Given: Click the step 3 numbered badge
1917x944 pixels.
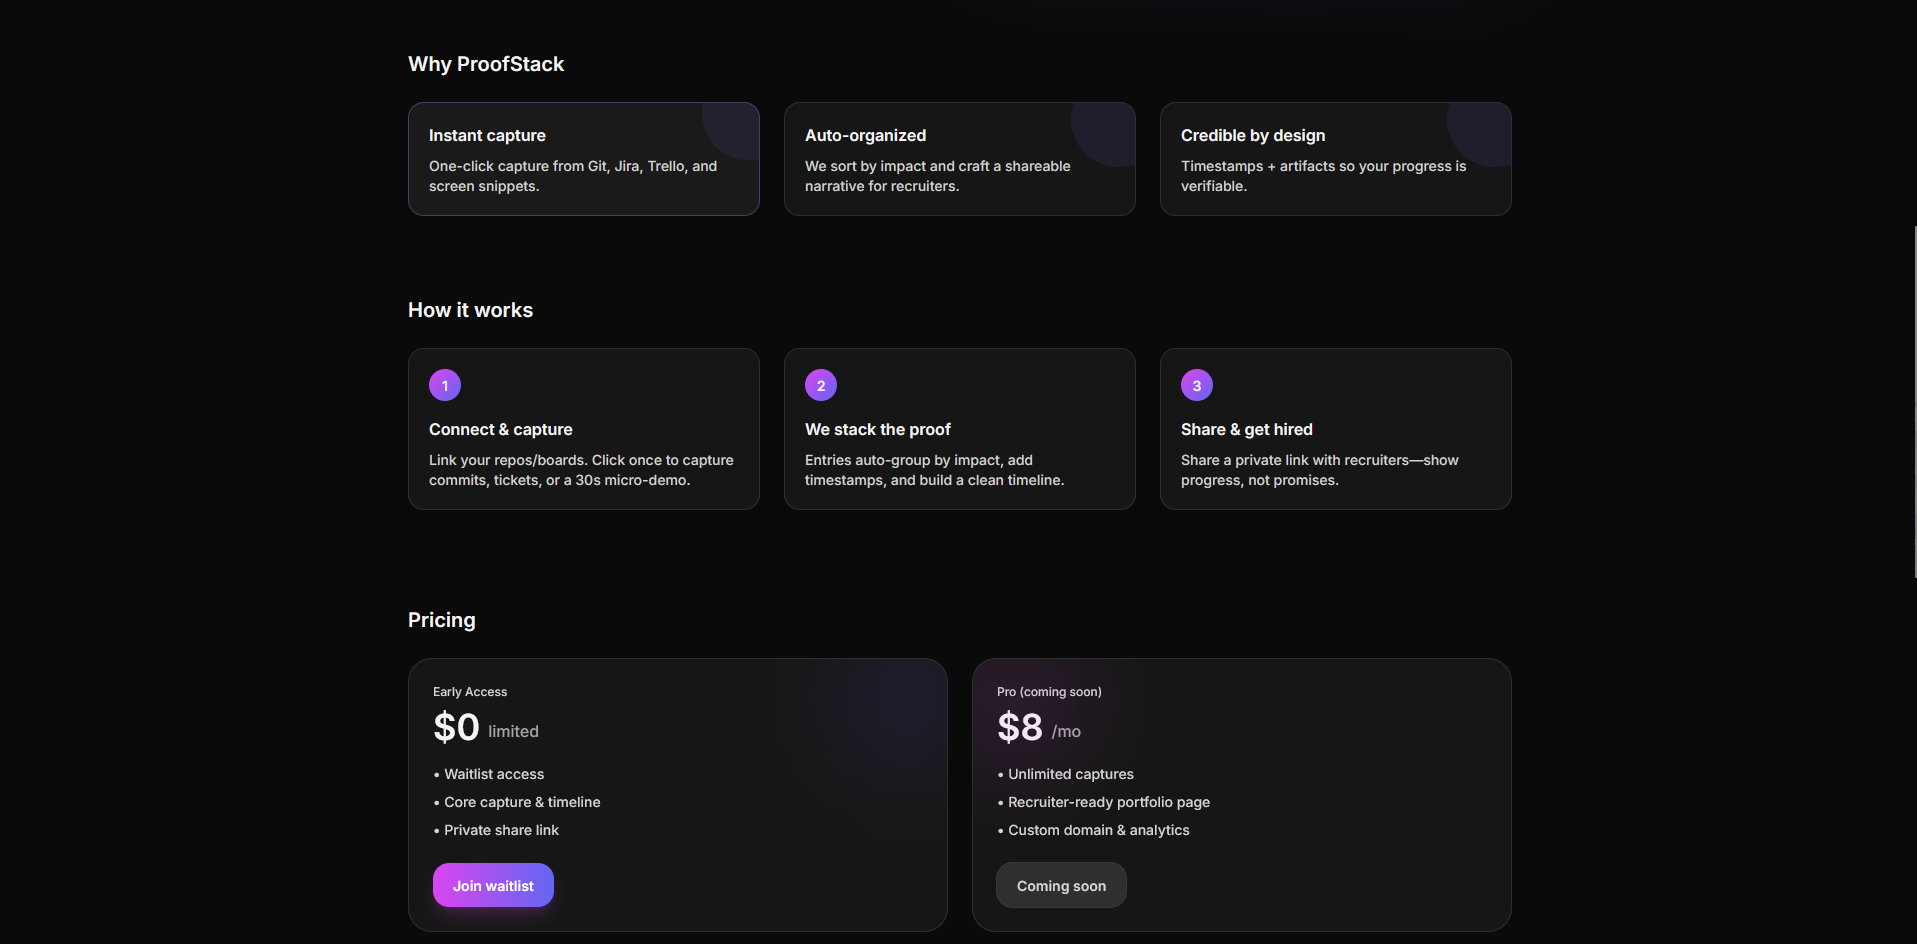Looking at the screenshot, I should (x=1196, y=385).
